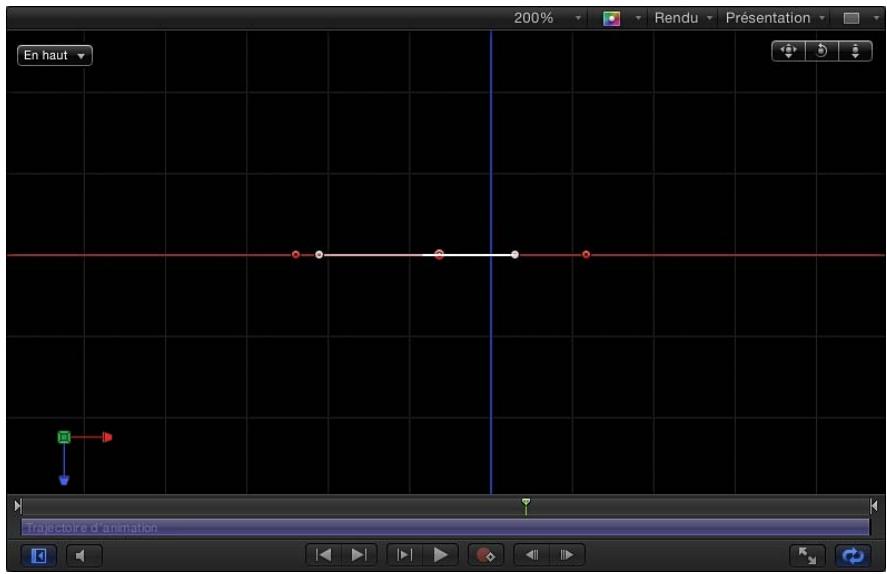Click the Play button

click(440, 555)
